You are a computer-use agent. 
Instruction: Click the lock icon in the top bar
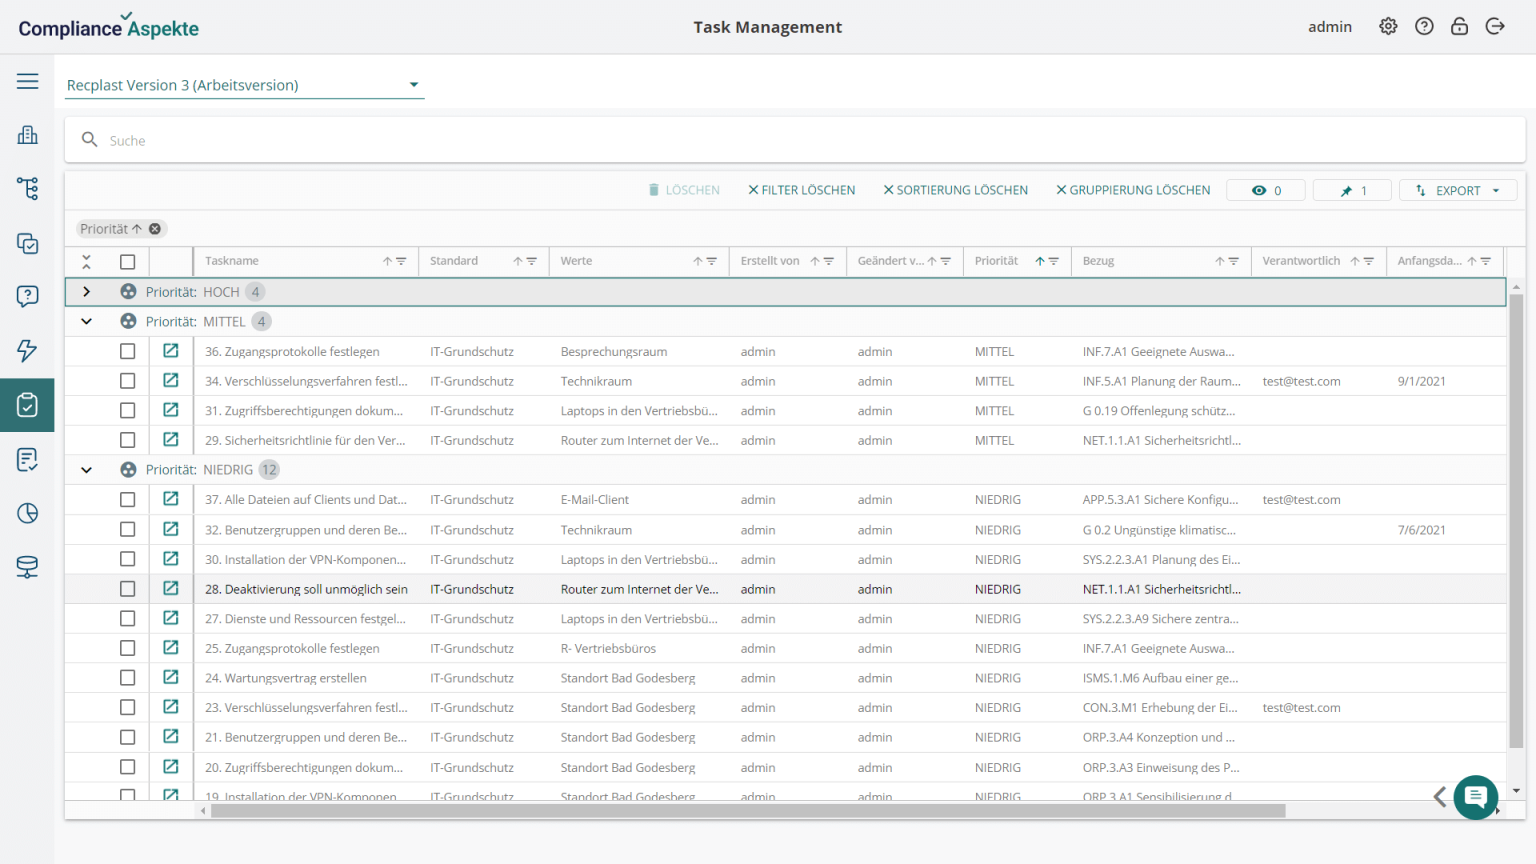(x=1459, y=26)
